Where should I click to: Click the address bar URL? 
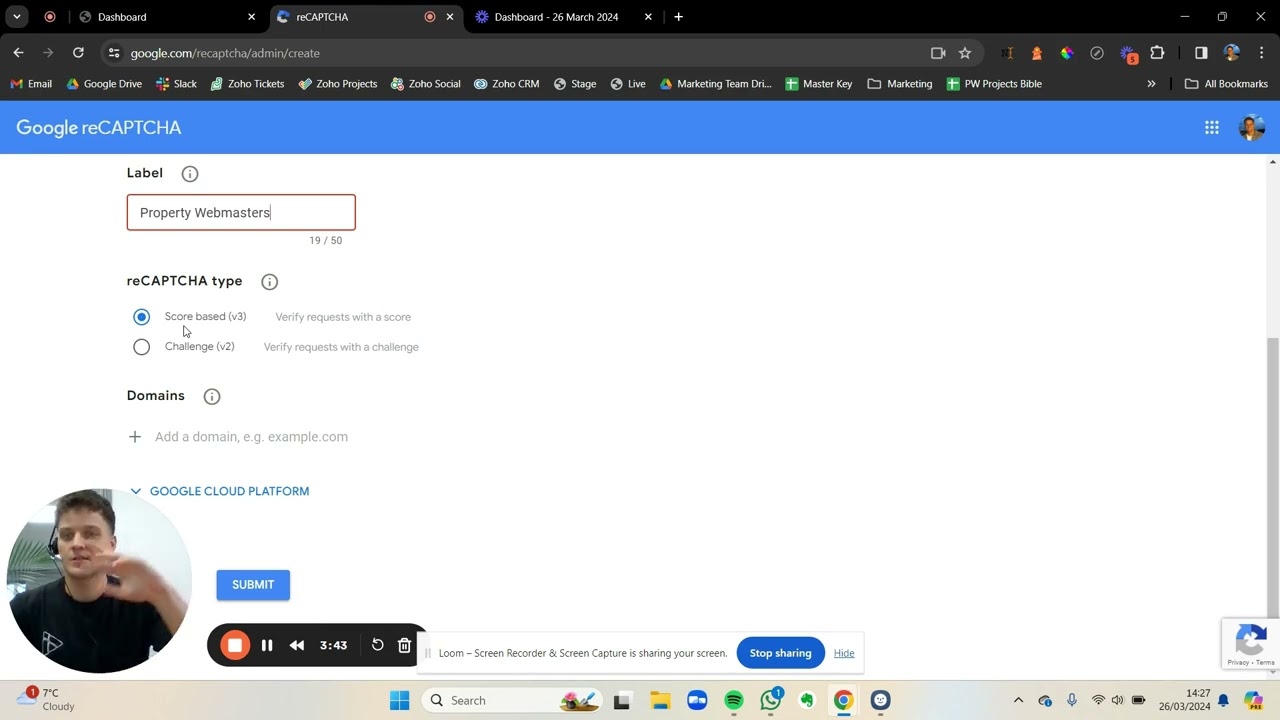(x=225, y=53)
